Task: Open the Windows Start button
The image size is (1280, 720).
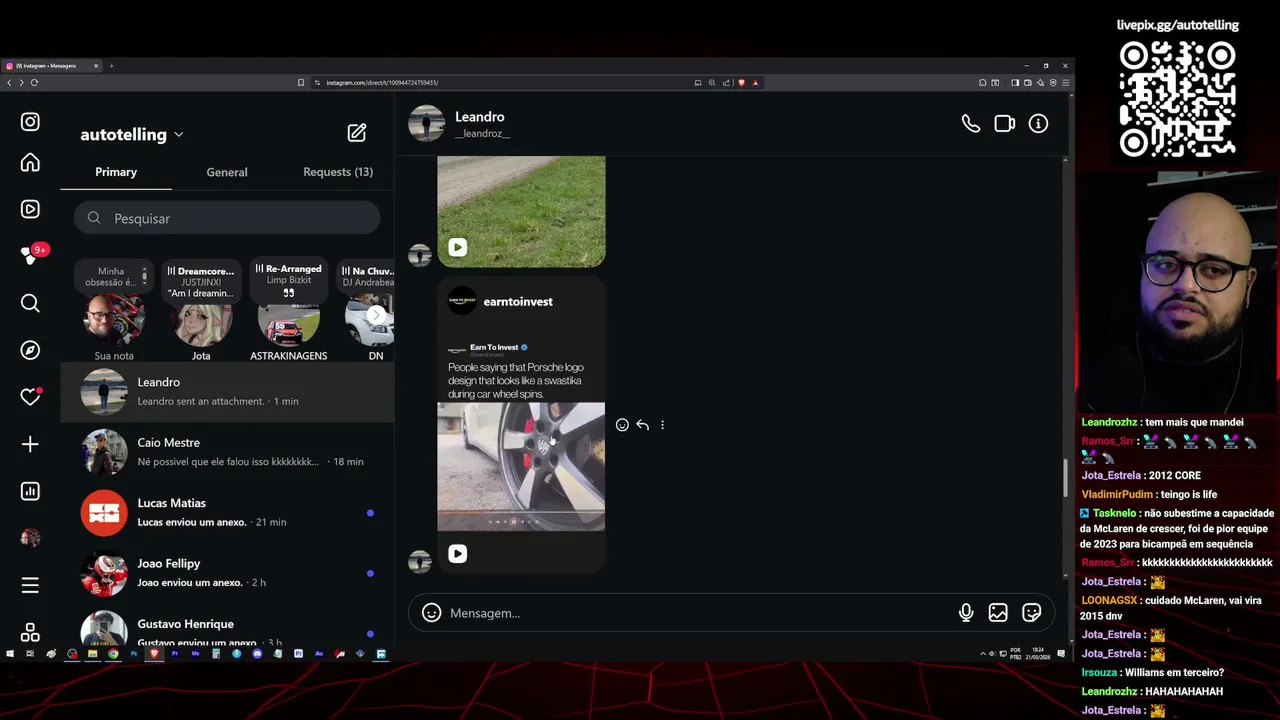Action: coord(10,654)
